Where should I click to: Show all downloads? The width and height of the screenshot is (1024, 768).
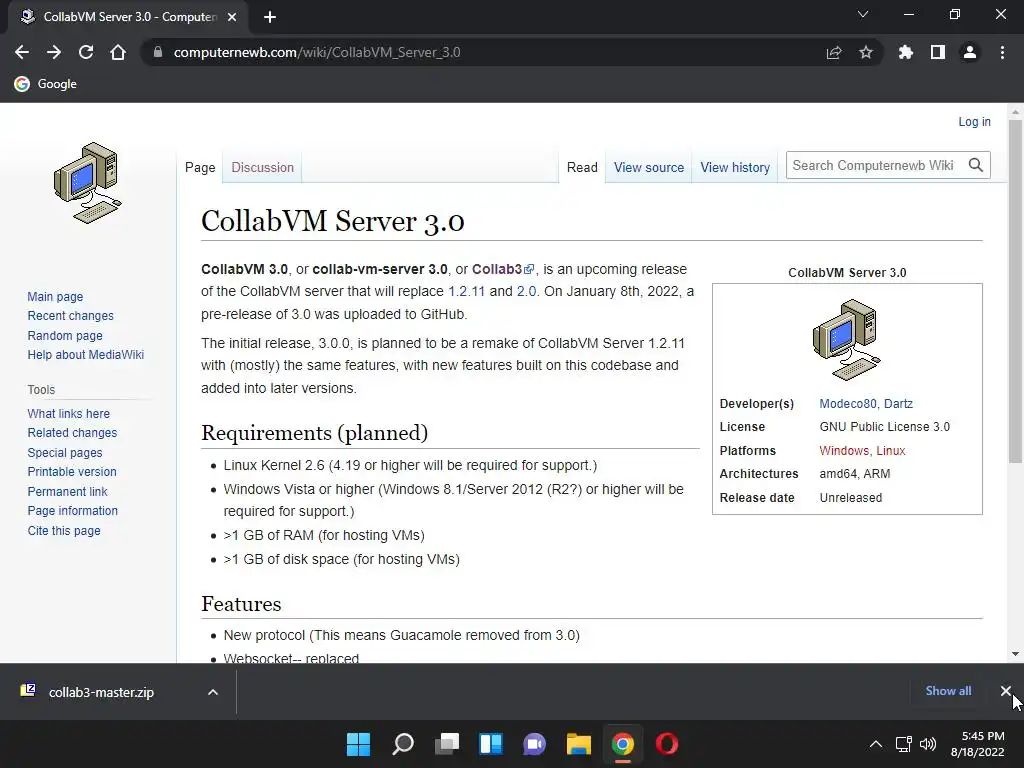click(x=948, y=691)
